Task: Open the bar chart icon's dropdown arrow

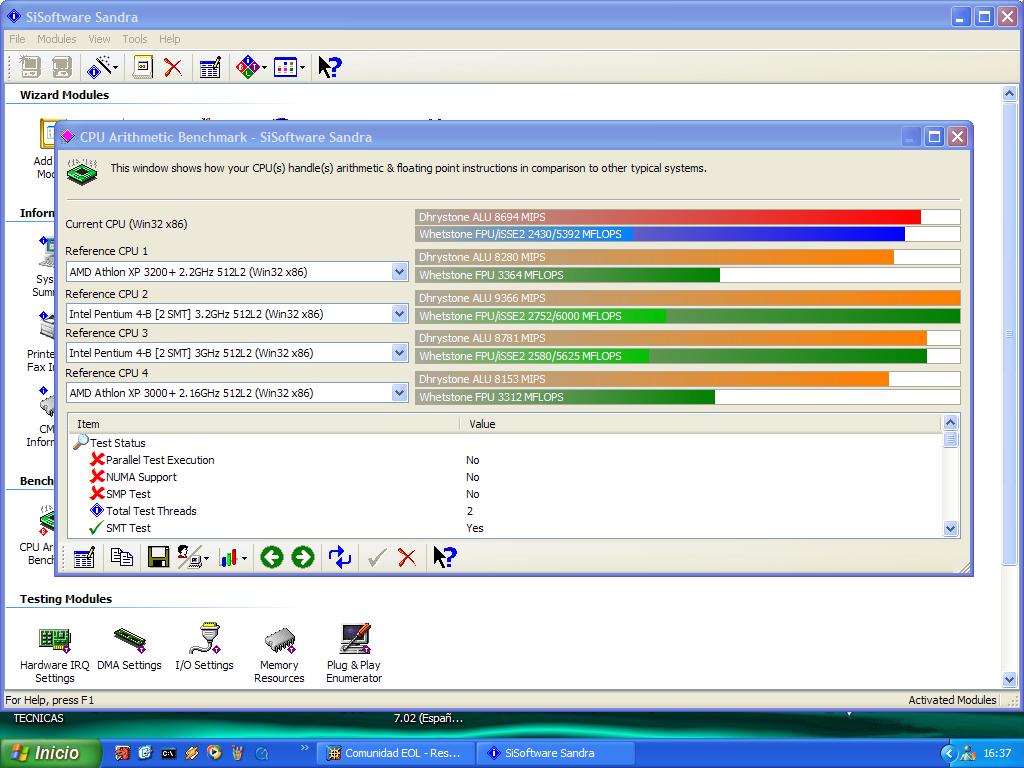Action: click(244, 558)
